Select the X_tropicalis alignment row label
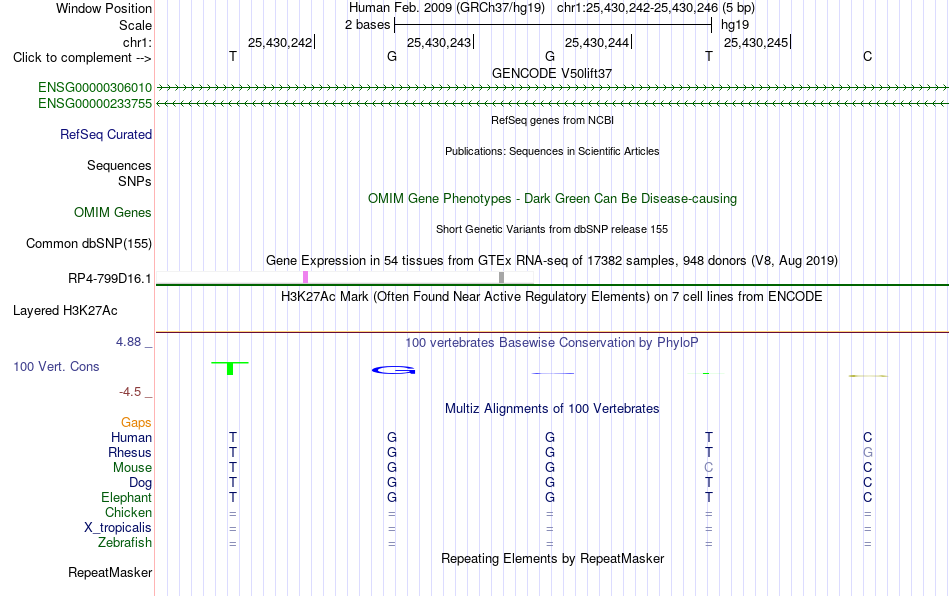Viewport: 950px width, 596px height. [118, 528]
